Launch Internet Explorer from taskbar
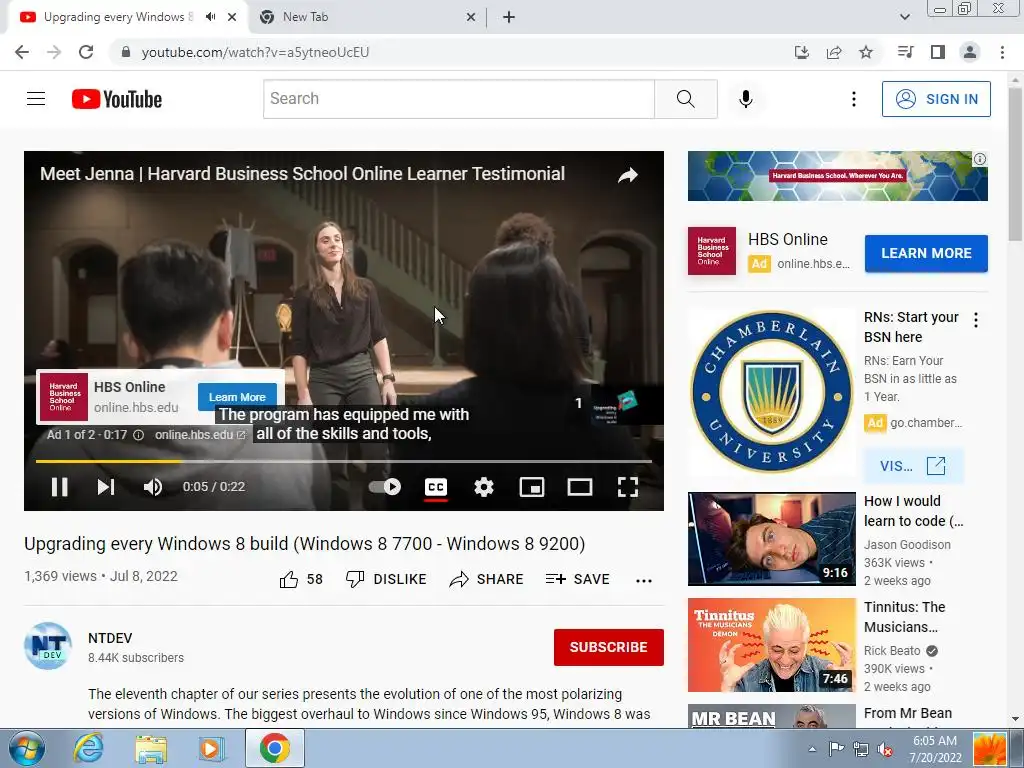 point(88,748)
